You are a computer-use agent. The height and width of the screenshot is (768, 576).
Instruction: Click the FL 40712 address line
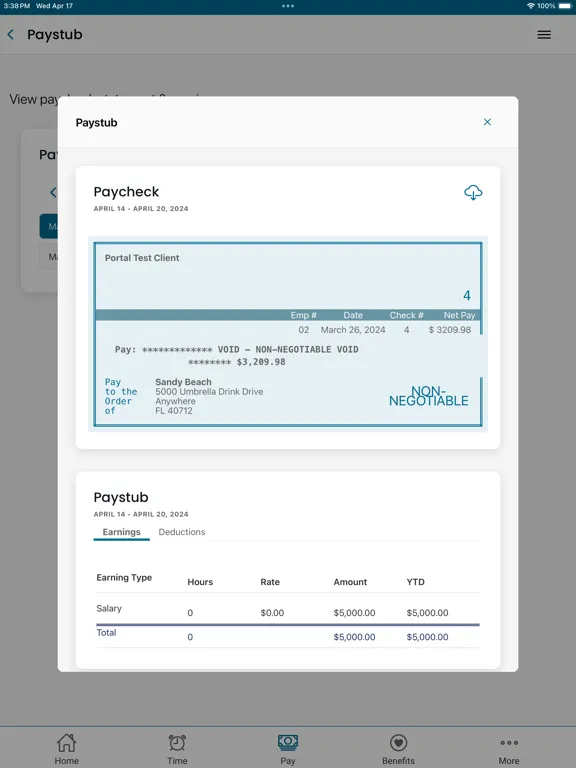[x=174, y=411]
